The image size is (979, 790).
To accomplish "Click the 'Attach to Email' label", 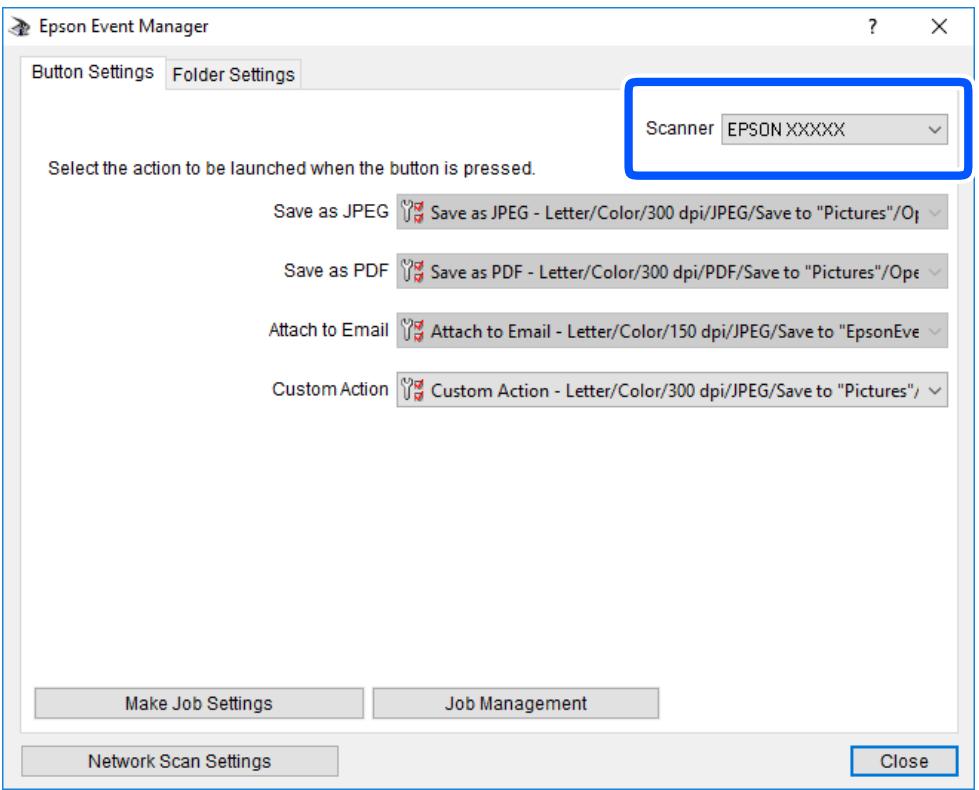I will pyautogui.click(x=328, y=330).
